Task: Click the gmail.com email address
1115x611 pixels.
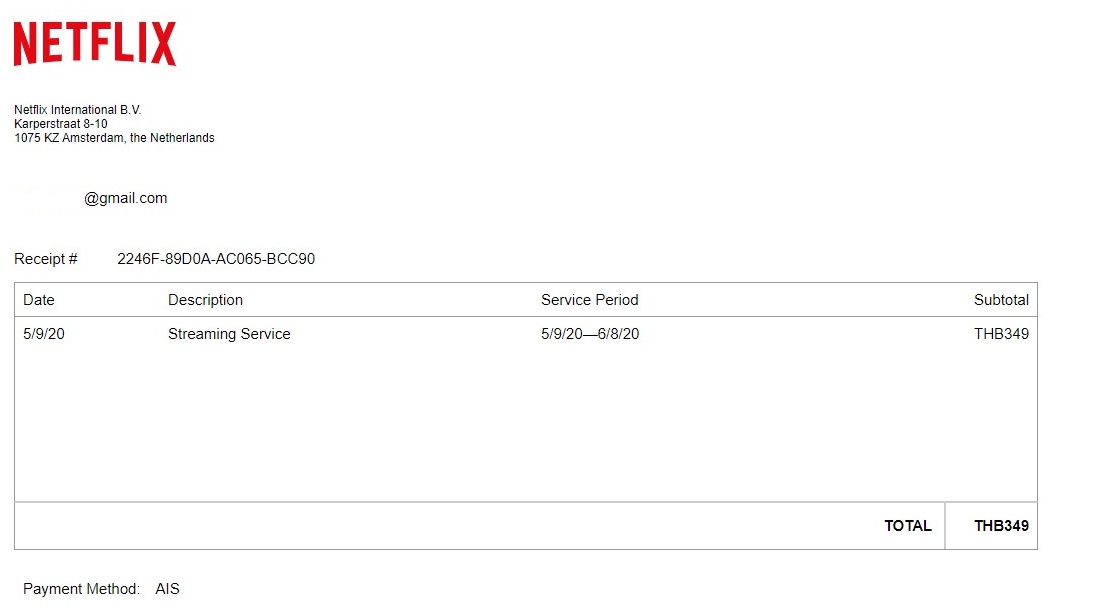Action: click(125, 198)
